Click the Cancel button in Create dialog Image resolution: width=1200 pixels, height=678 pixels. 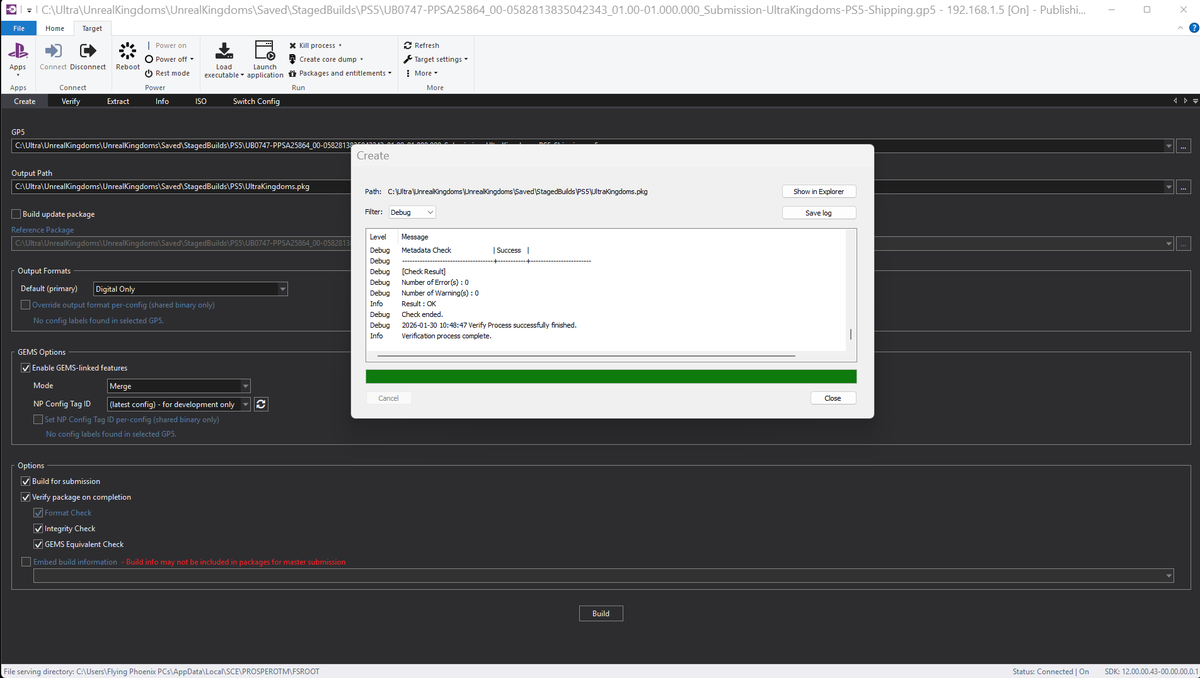click(x=389, y=398)
